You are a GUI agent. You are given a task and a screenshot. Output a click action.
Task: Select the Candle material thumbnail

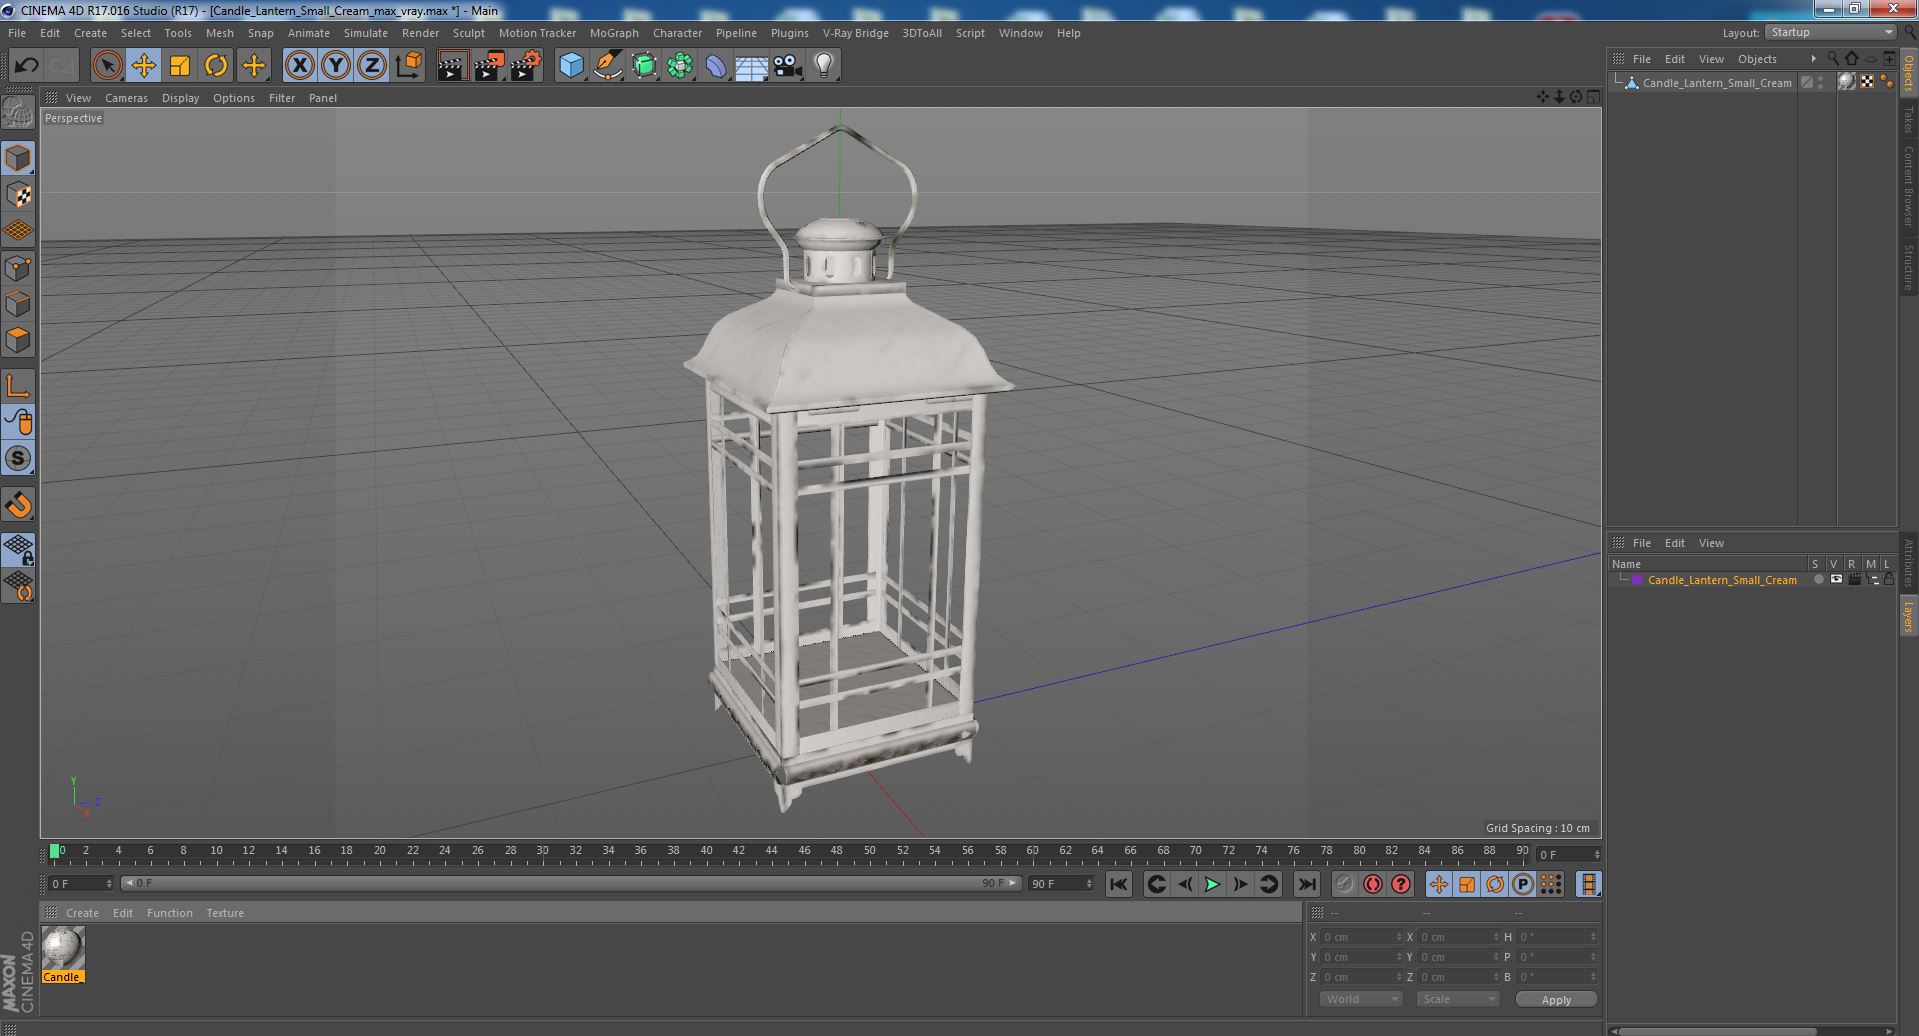pos(63,954)
